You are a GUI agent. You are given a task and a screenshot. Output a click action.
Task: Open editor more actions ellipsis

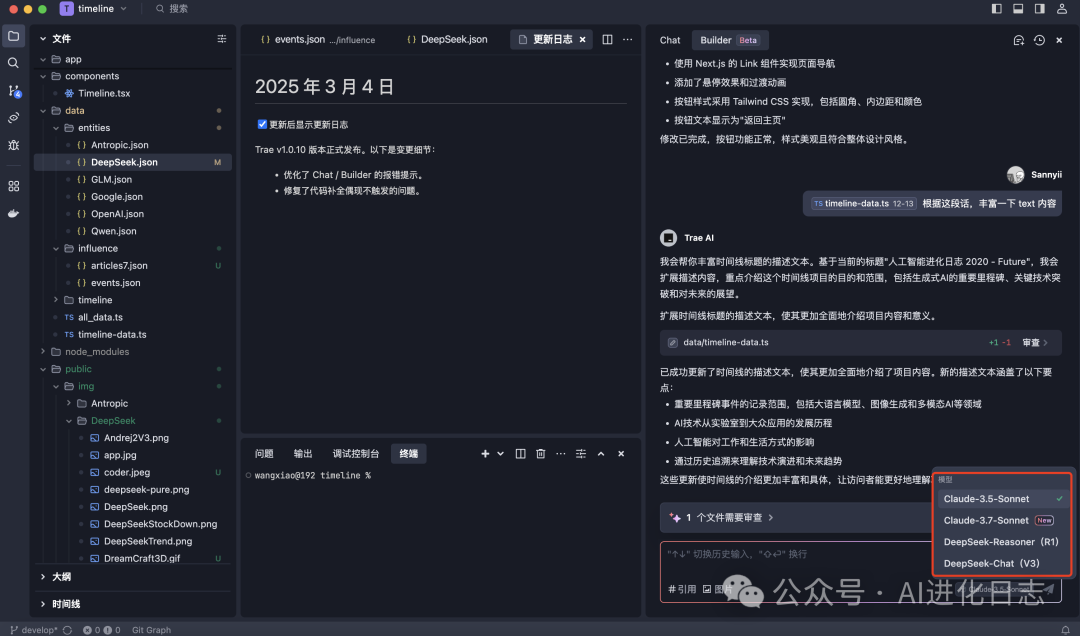click(627, 39)
